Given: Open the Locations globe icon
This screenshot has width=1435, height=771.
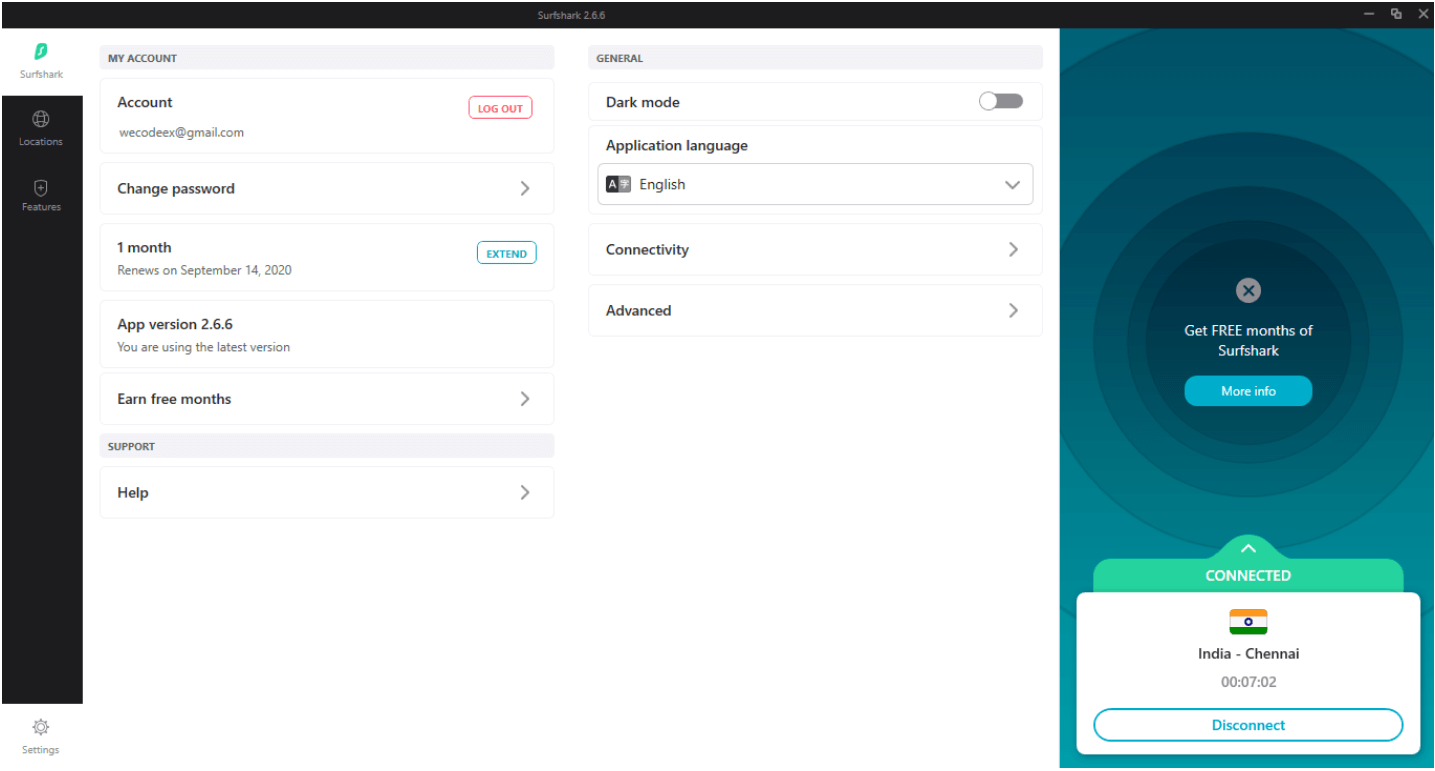Looking at the screenshot, I should tap(41, 119).
